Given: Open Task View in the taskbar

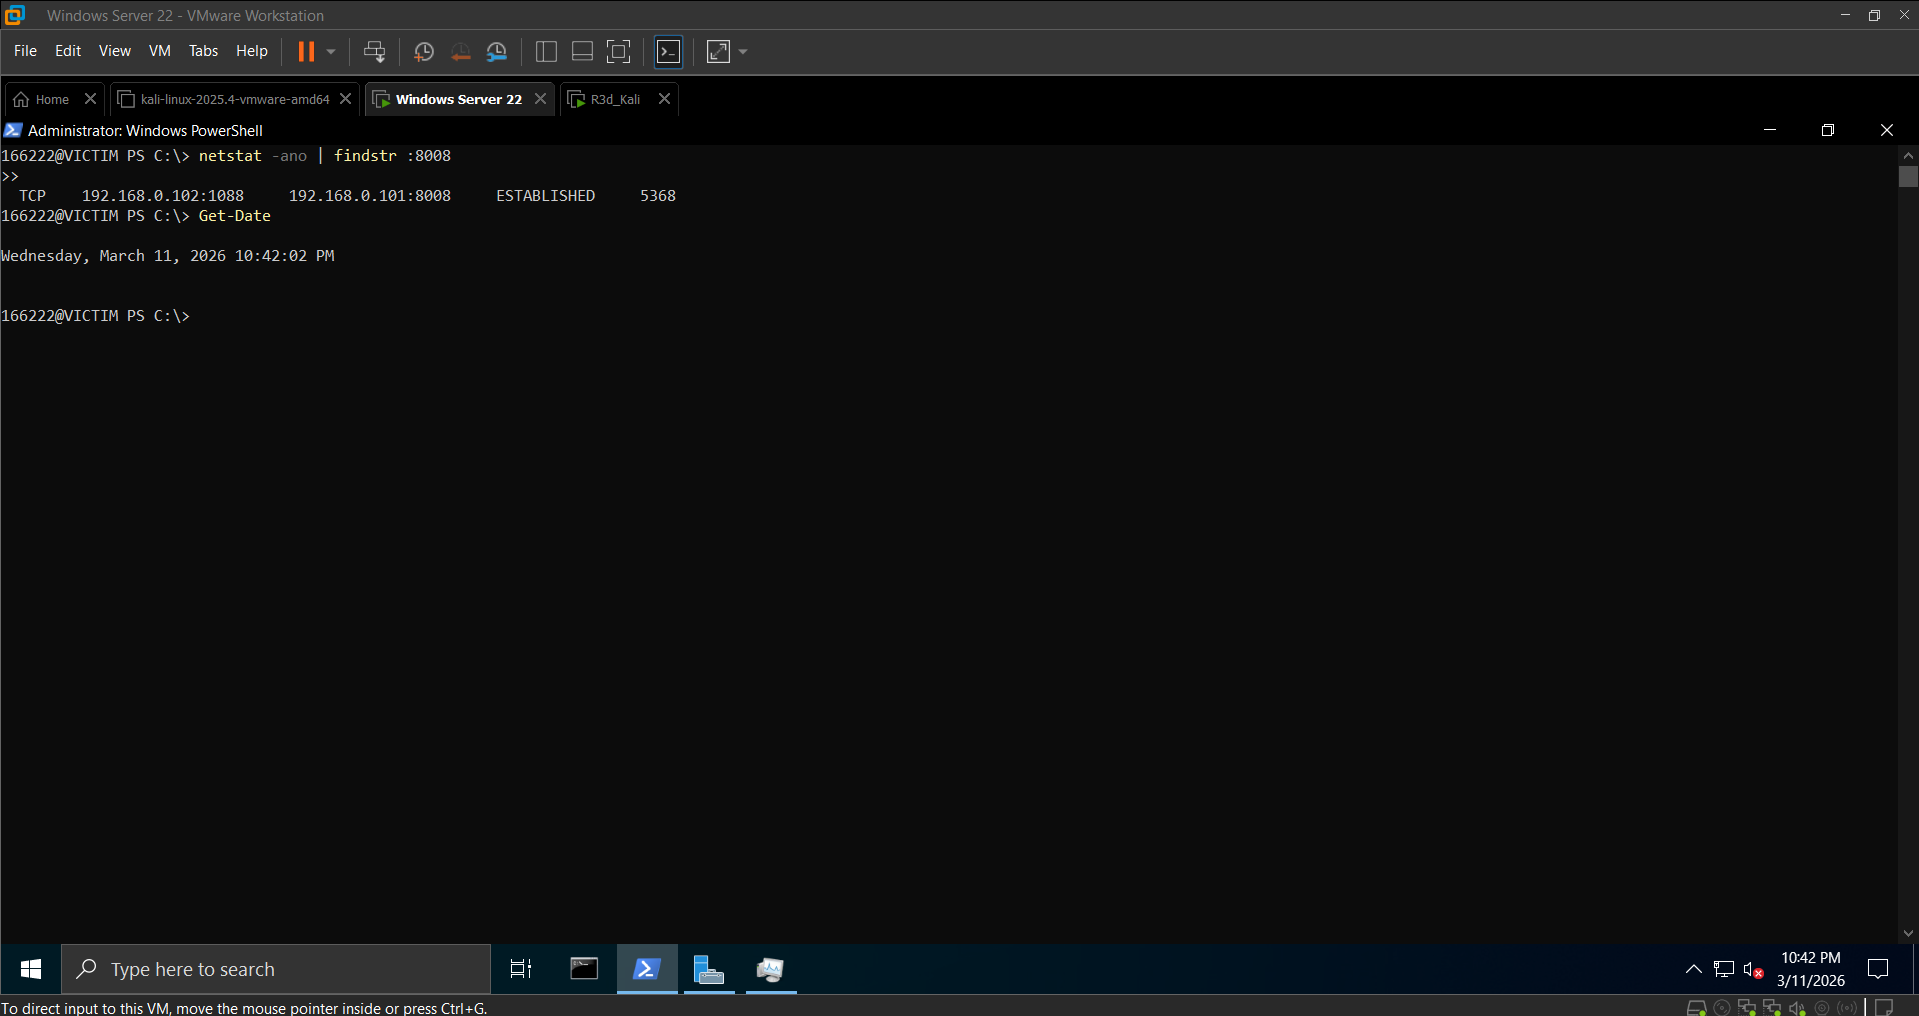Looking at the screenshot, I should click(521, 969).
